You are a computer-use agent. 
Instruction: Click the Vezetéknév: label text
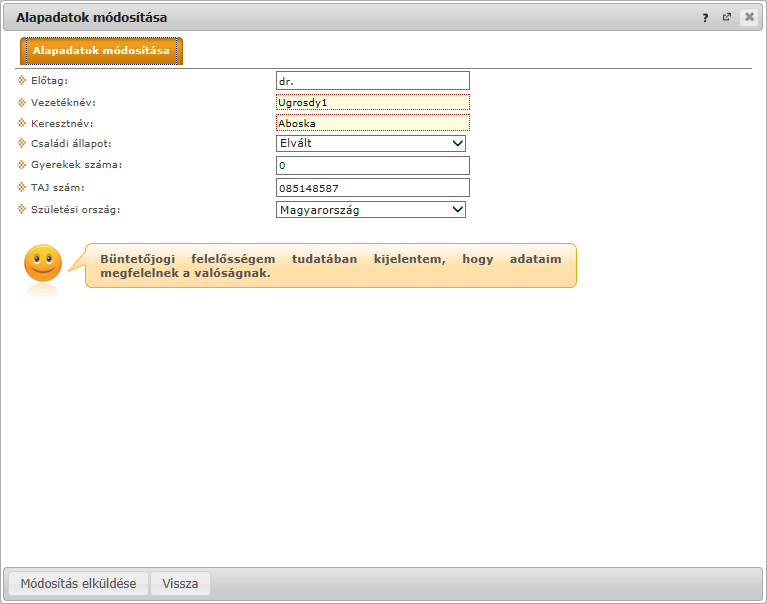(63, 102)
